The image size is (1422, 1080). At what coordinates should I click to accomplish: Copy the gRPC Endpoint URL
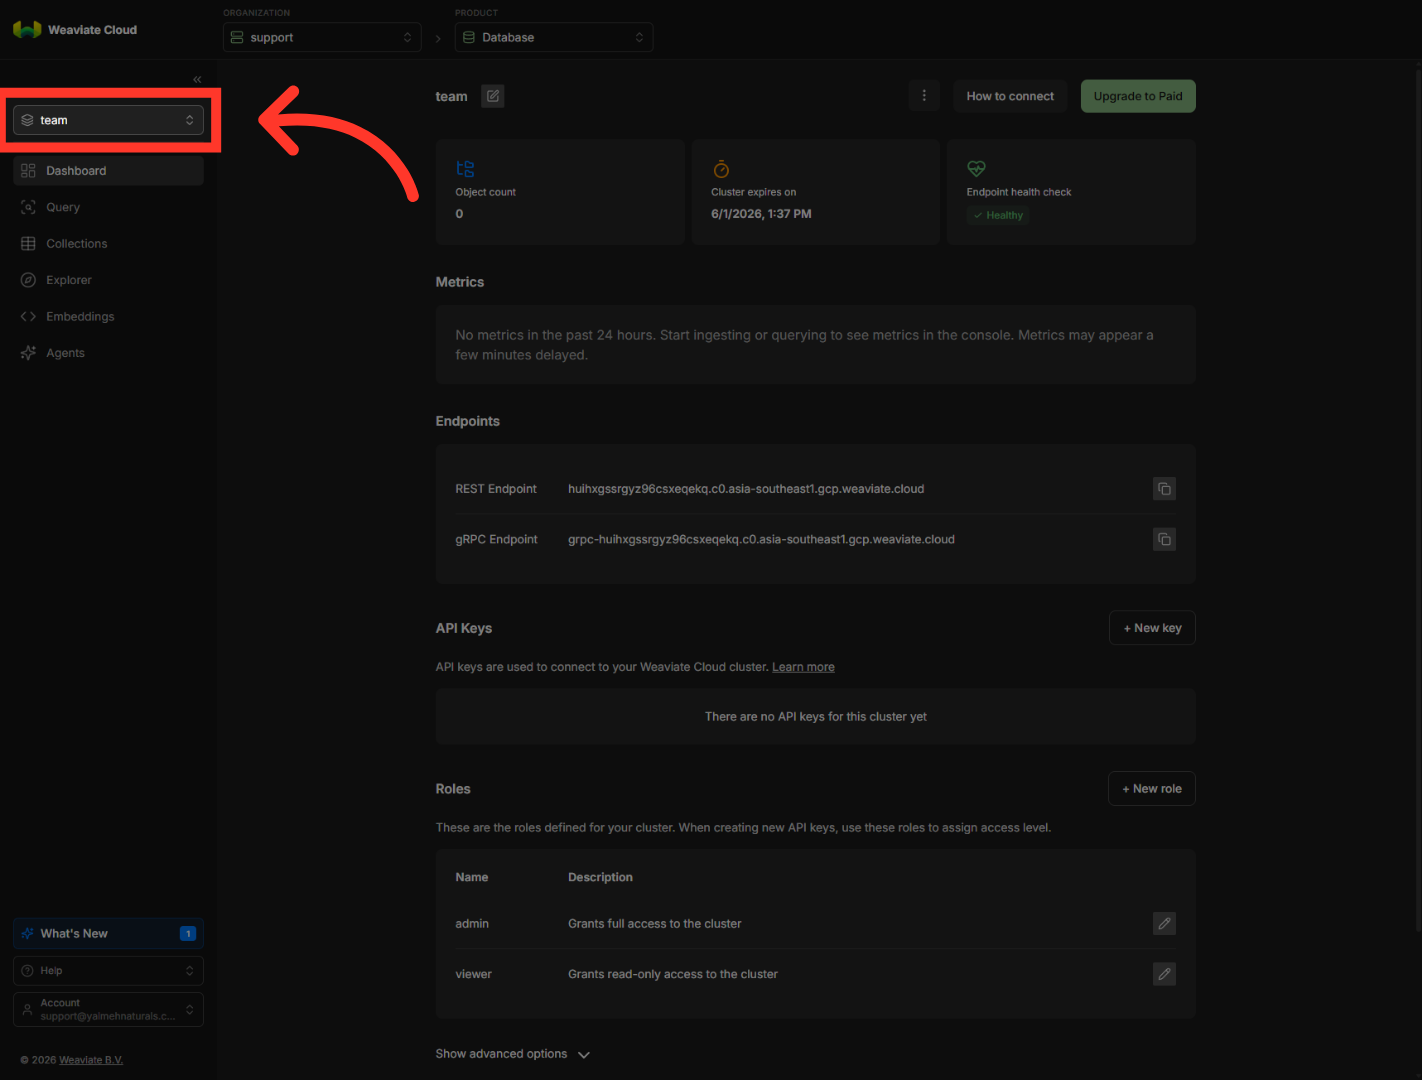(x=1164, y=539)
